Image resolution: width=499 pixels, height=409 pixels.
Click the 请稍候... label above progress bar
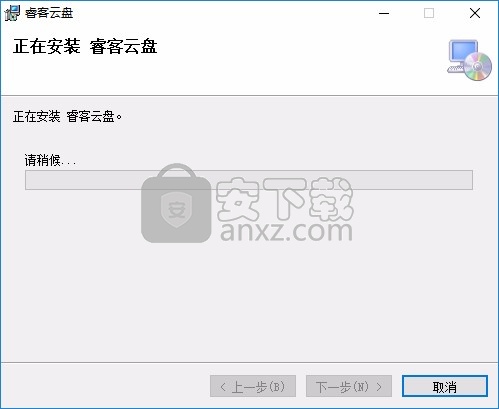pos(50,160)
